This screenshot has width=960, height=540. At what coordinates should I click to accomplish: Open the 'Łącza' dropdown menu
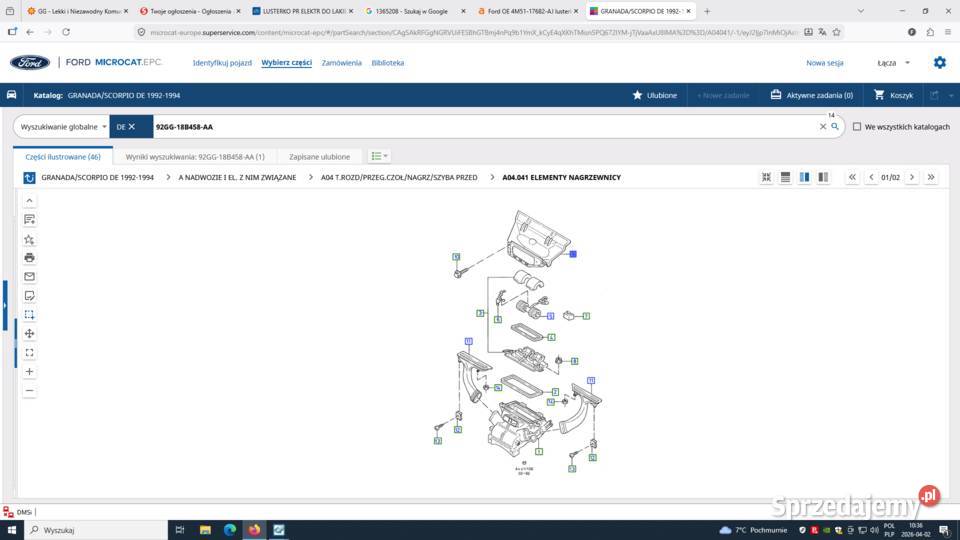[893, 63]
